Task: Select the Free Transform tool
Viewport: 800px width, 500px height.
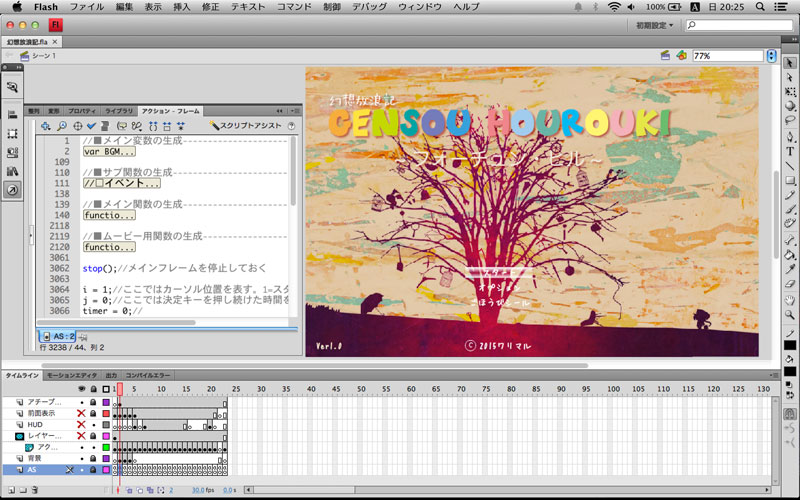Action: point(790,92)
